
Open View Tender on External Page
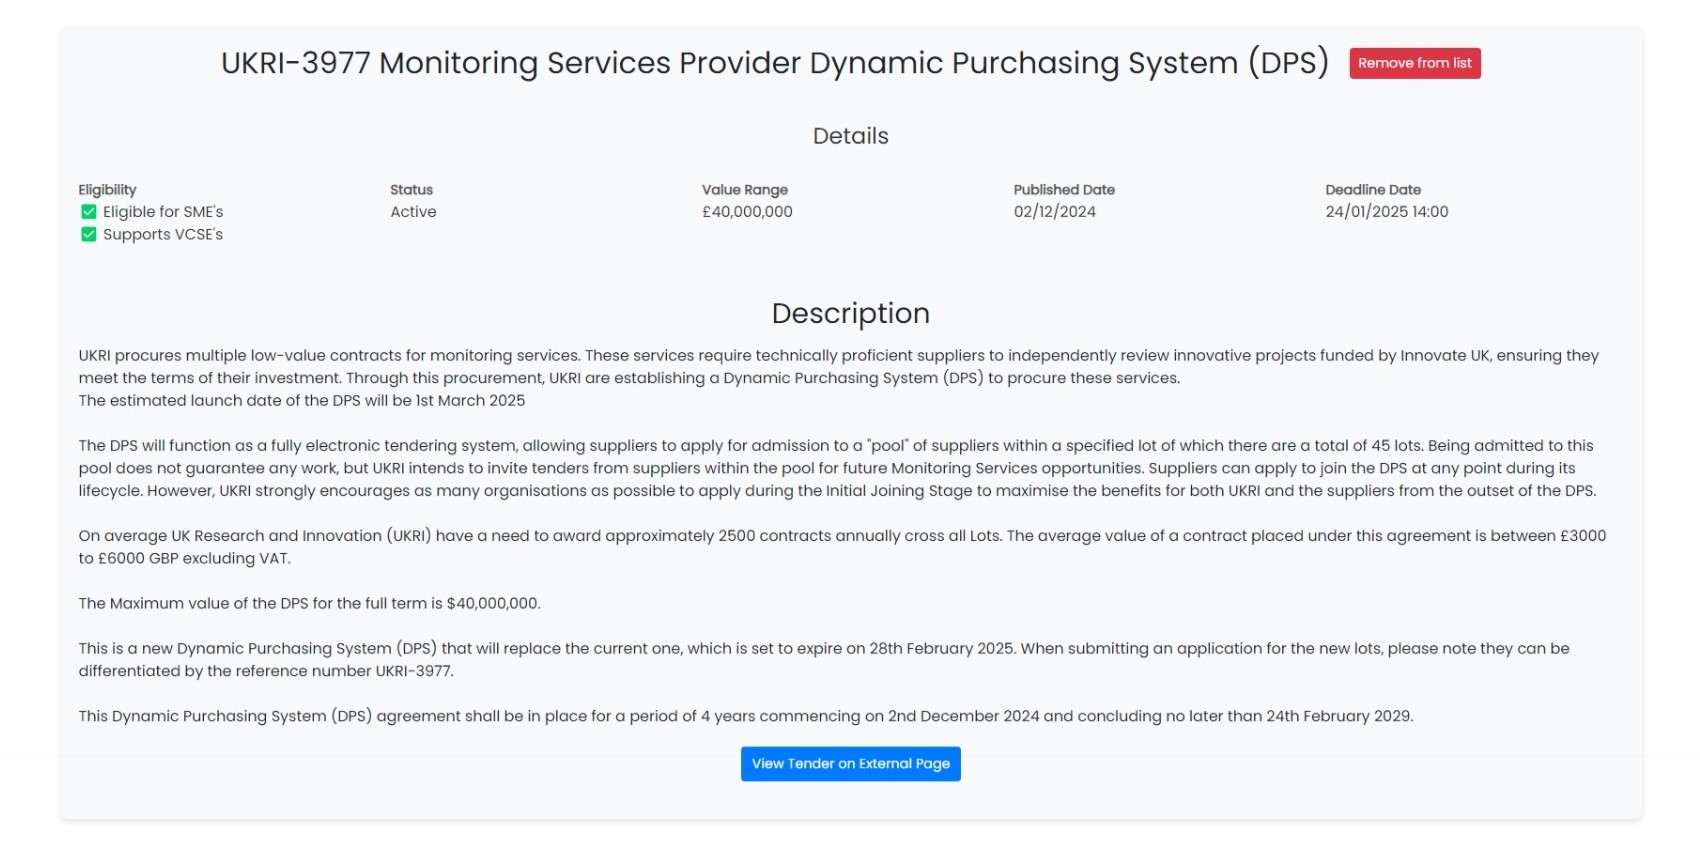(x=850, y=764)
